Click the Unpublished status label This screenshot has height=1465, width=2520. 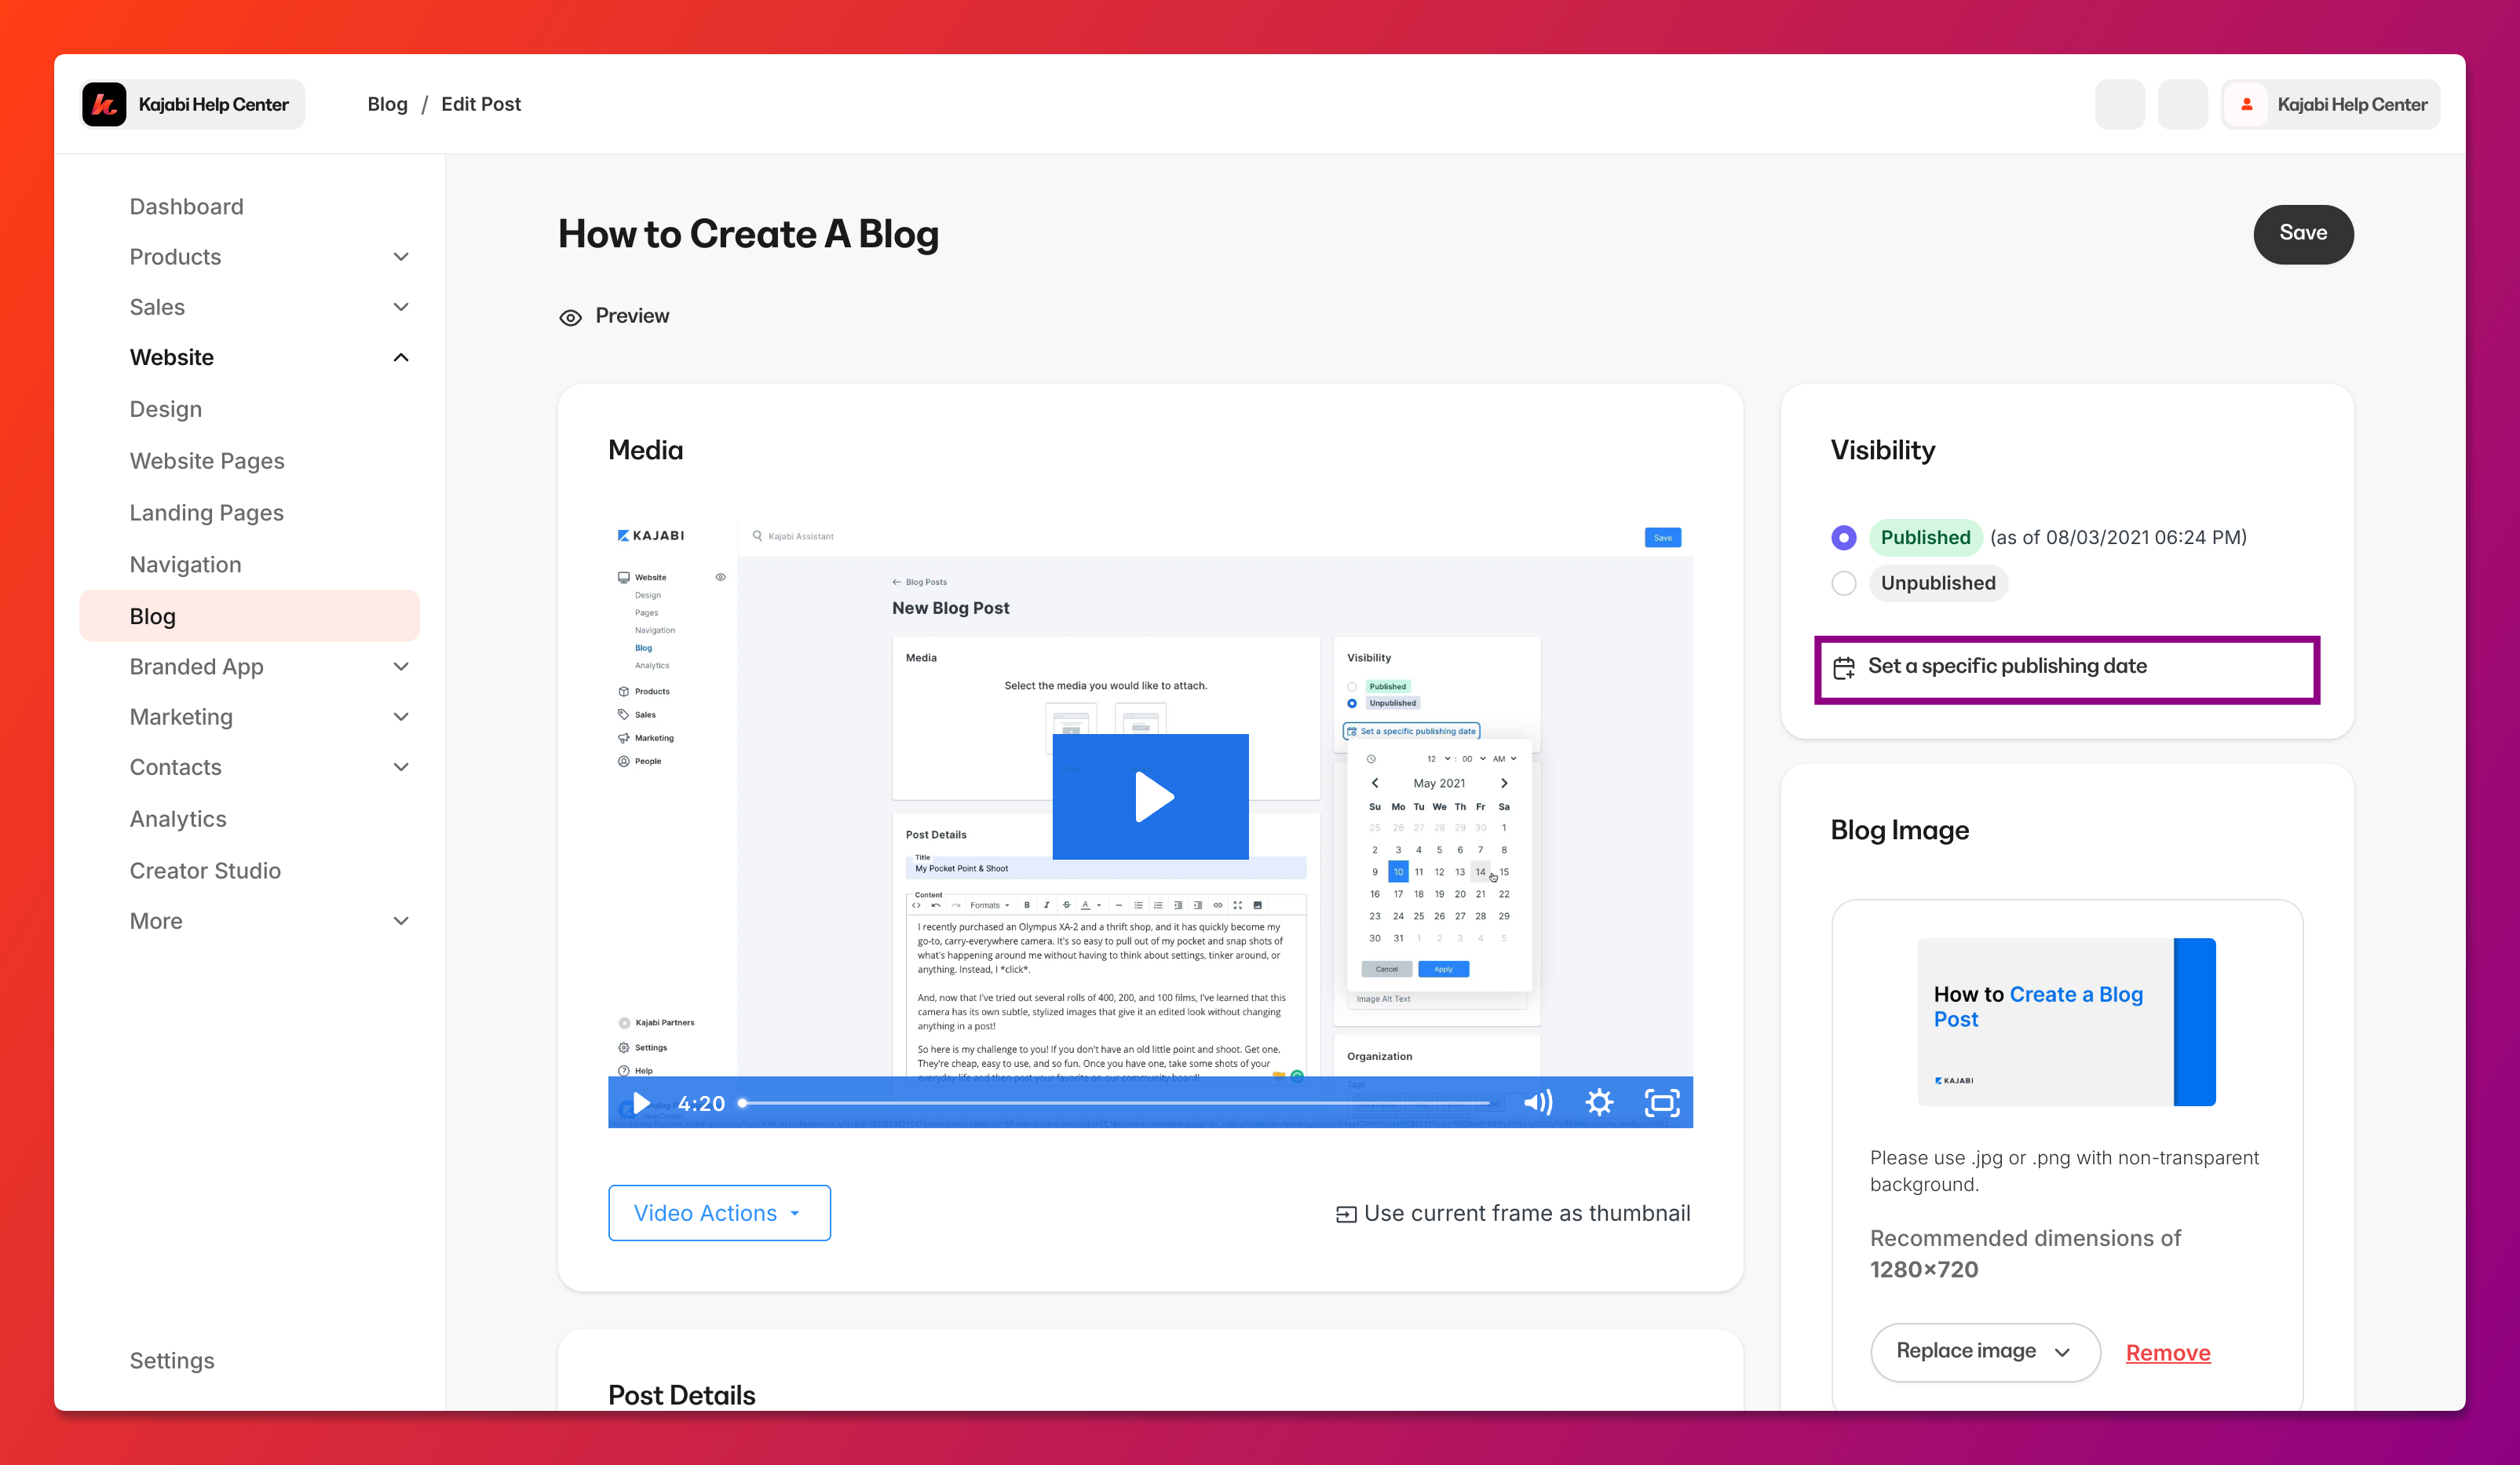coord(1938,583)
